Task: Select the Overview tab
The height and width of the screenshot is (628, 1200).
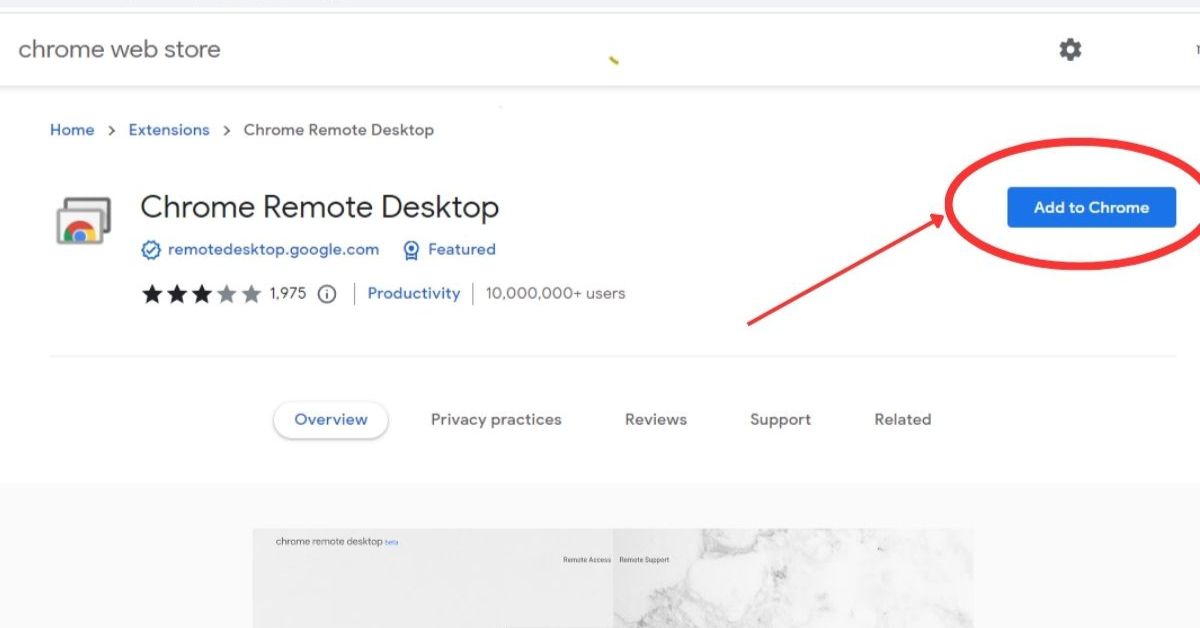Action: [331, 420]
